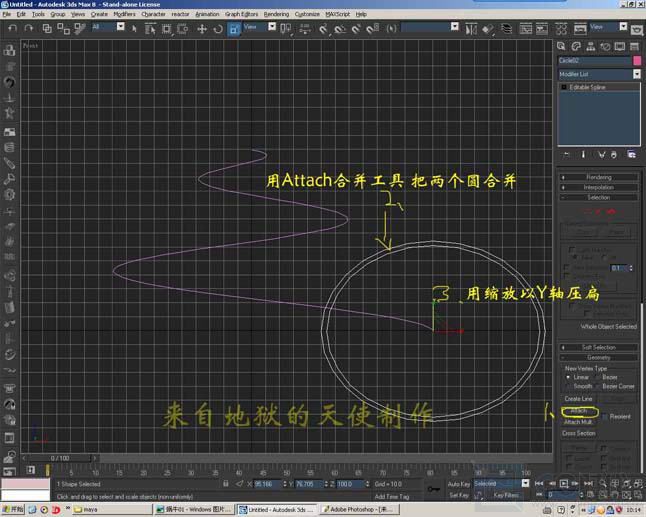Expand the Interpolation rollout

point(599,187)
